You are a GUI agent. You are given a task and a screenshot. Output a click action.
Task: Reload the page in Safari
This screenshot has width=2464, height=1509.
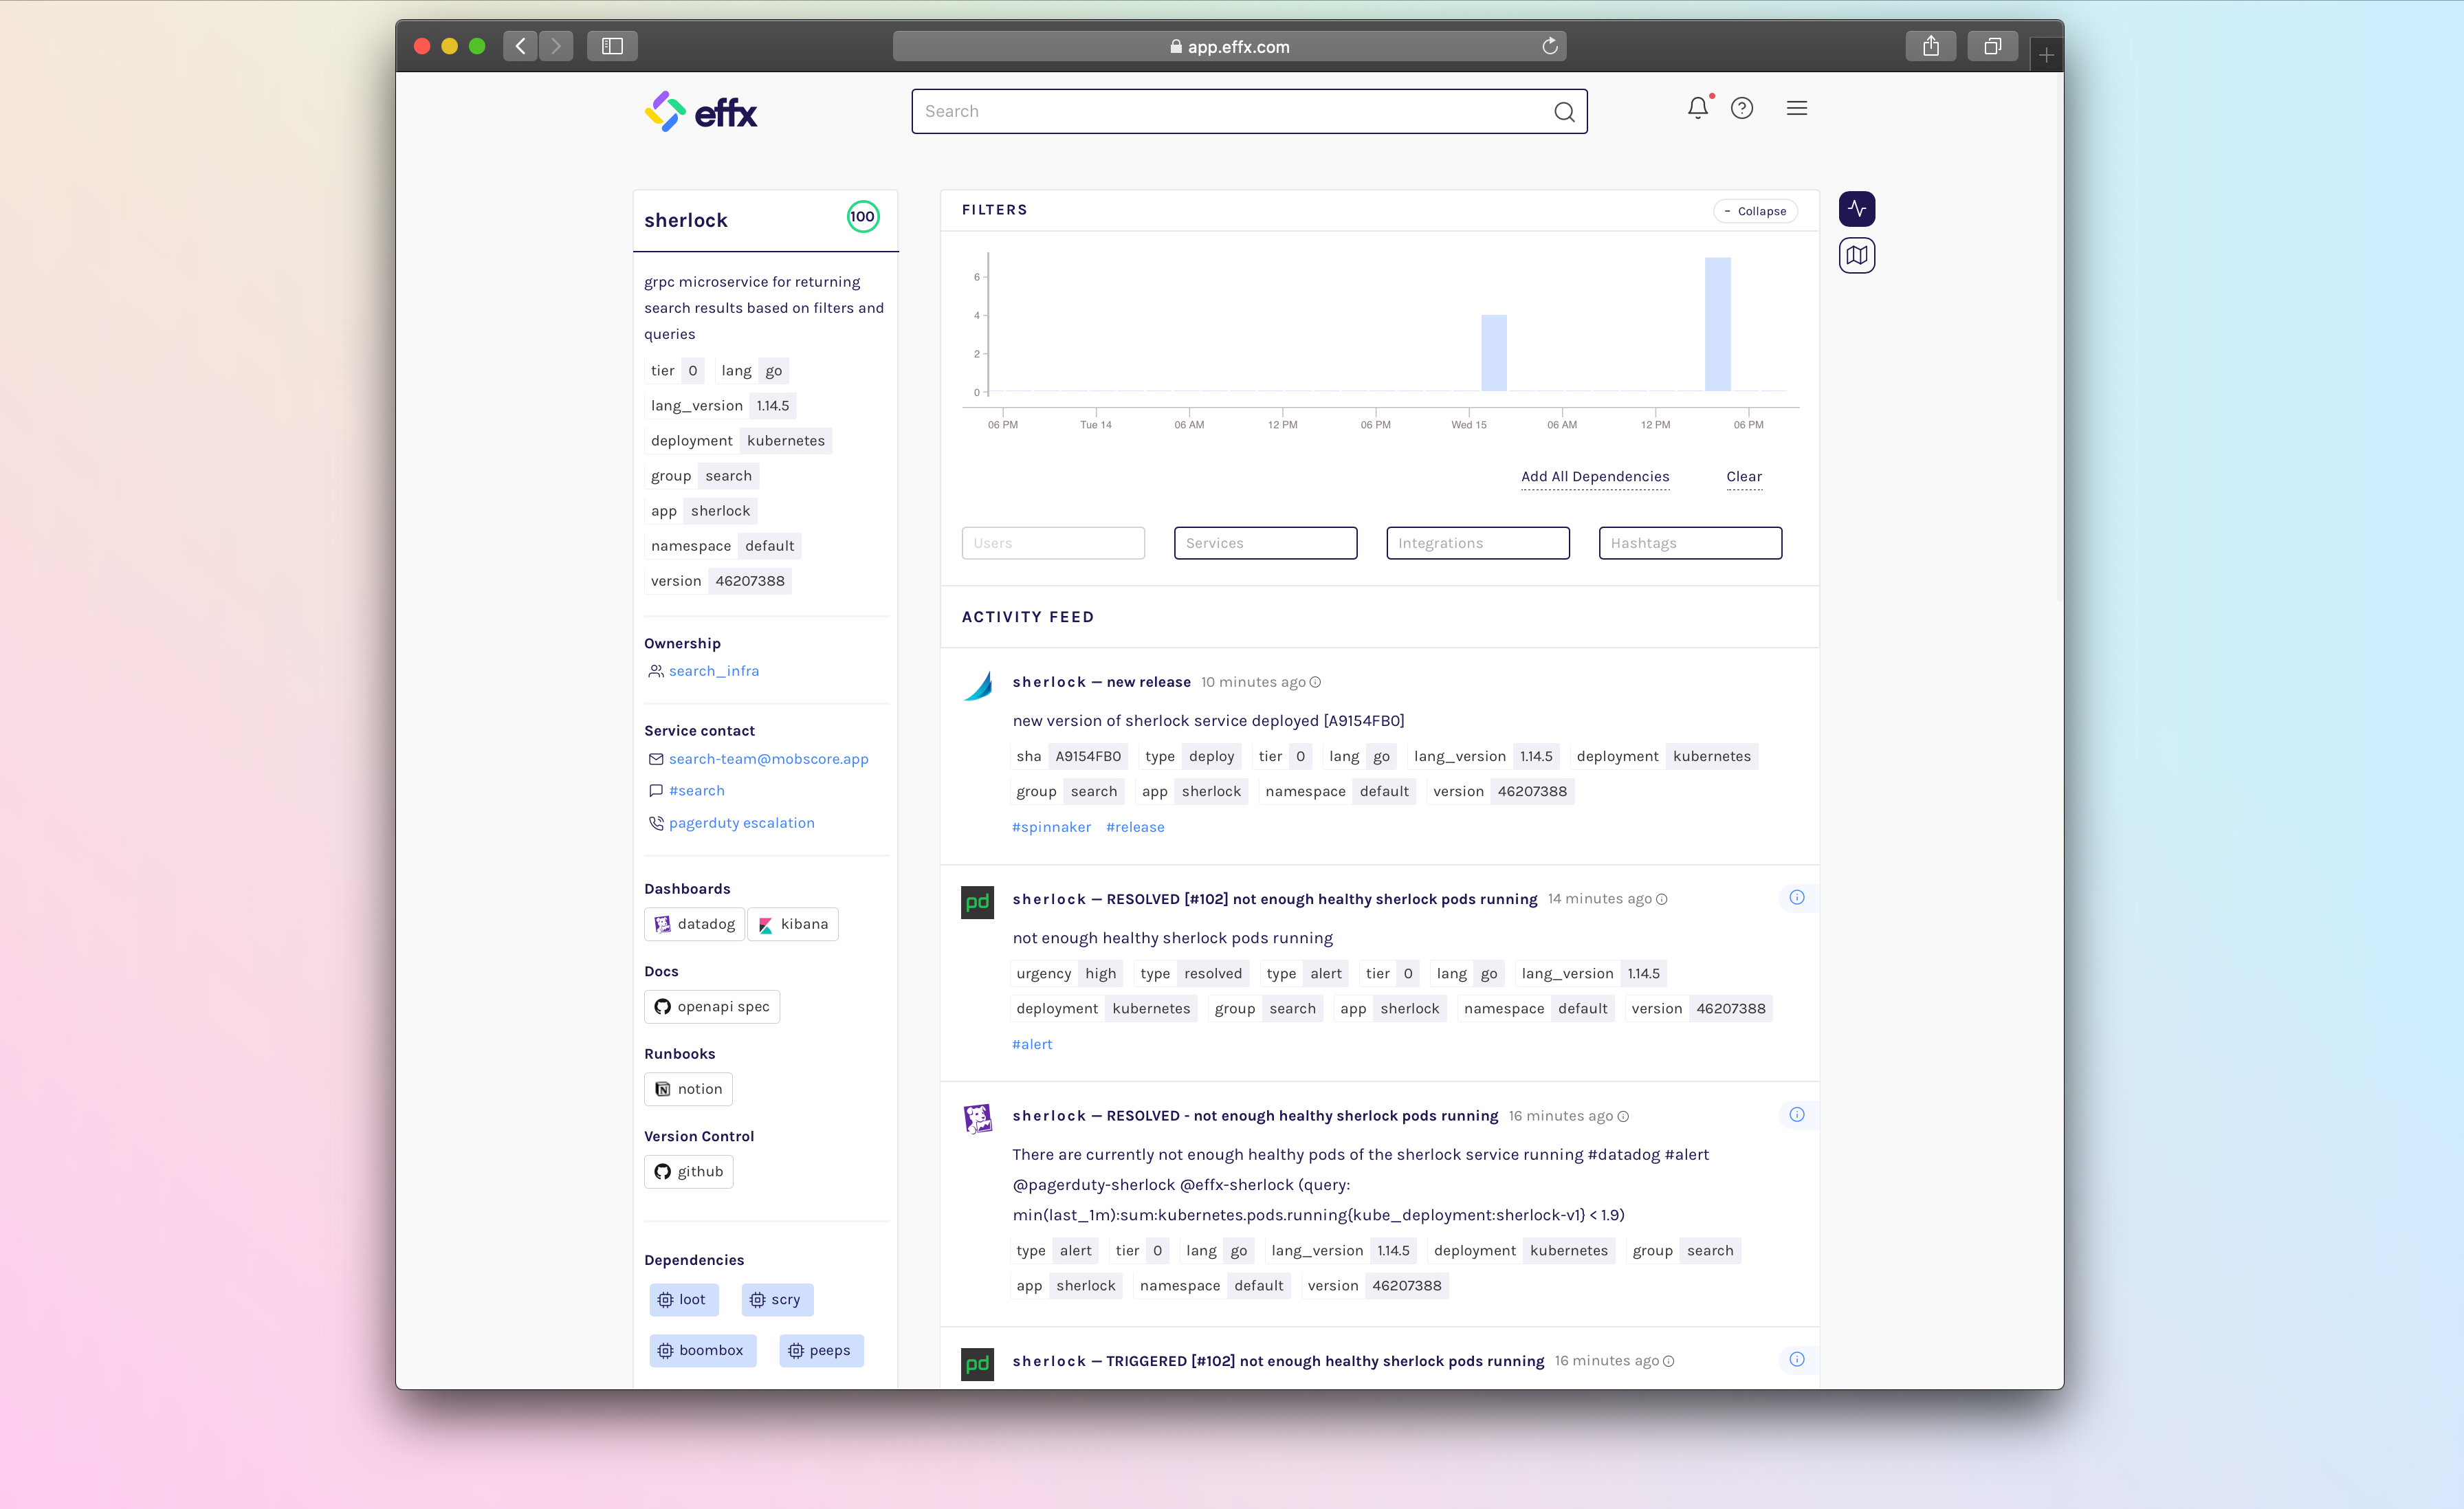[x=1550, y=46]
